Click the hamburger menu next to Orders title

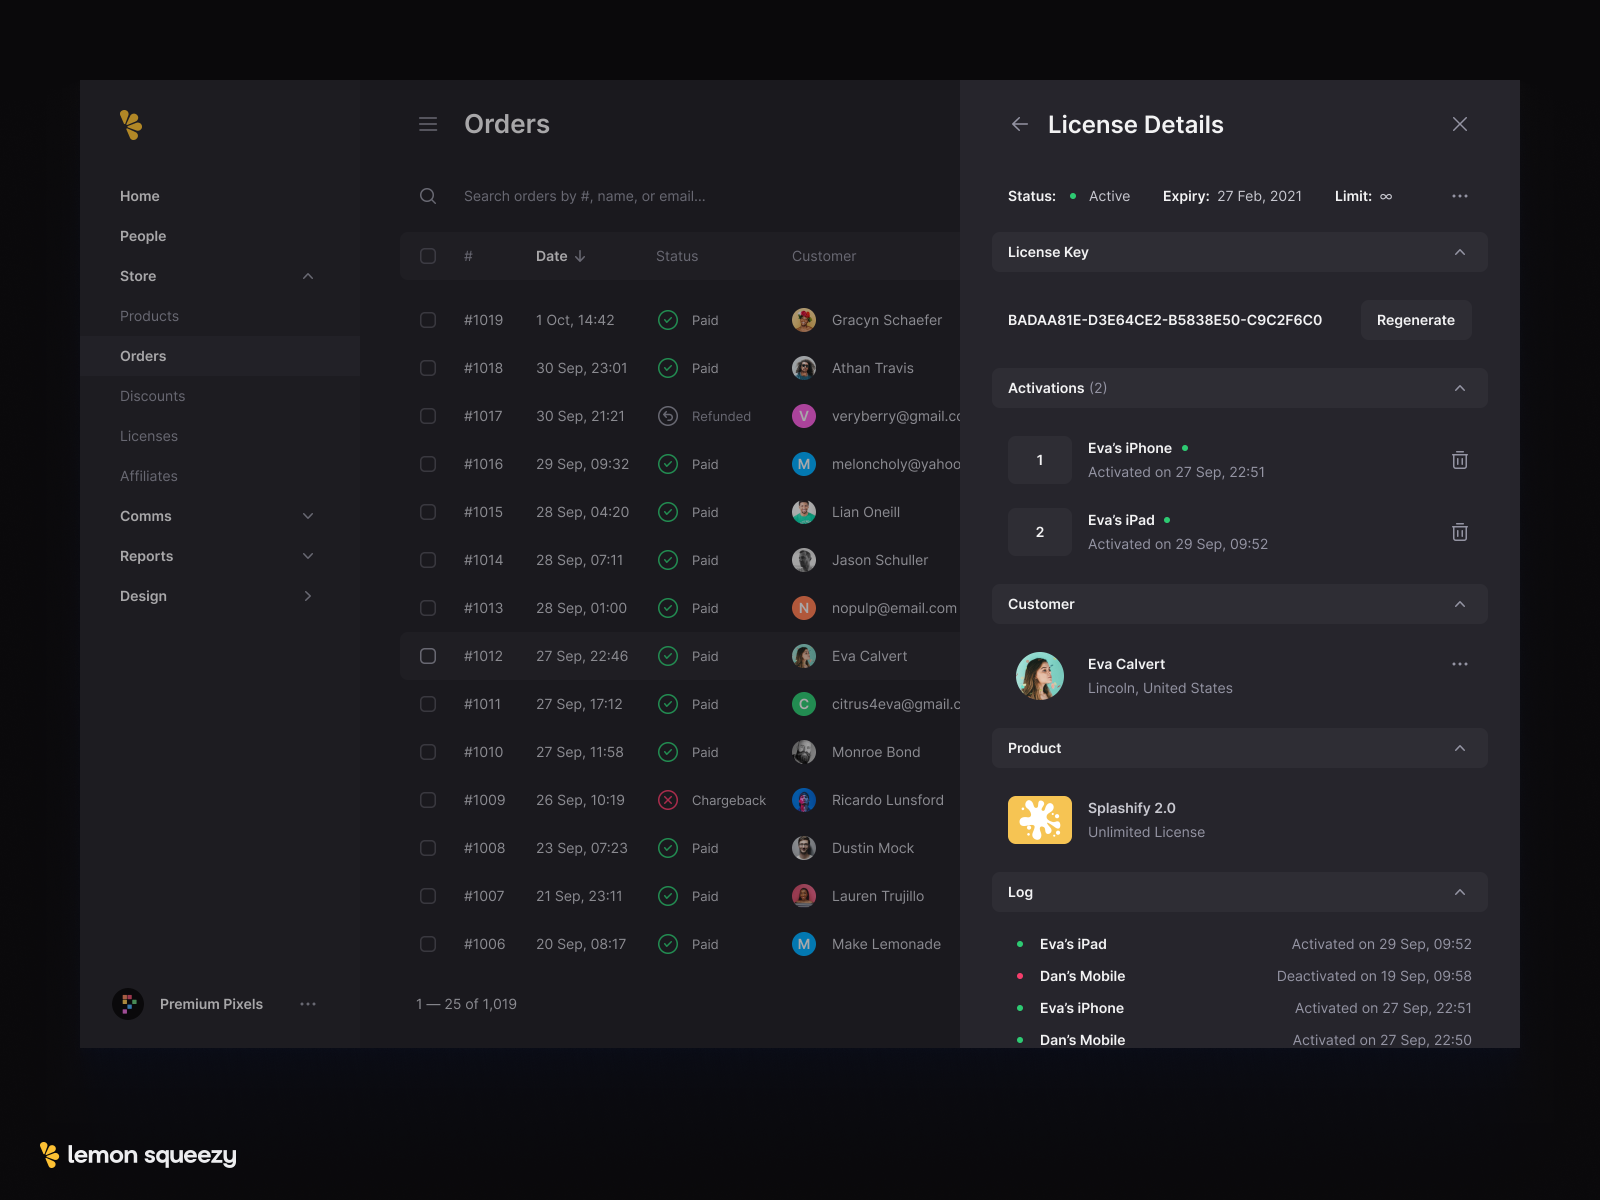(428, 124)
